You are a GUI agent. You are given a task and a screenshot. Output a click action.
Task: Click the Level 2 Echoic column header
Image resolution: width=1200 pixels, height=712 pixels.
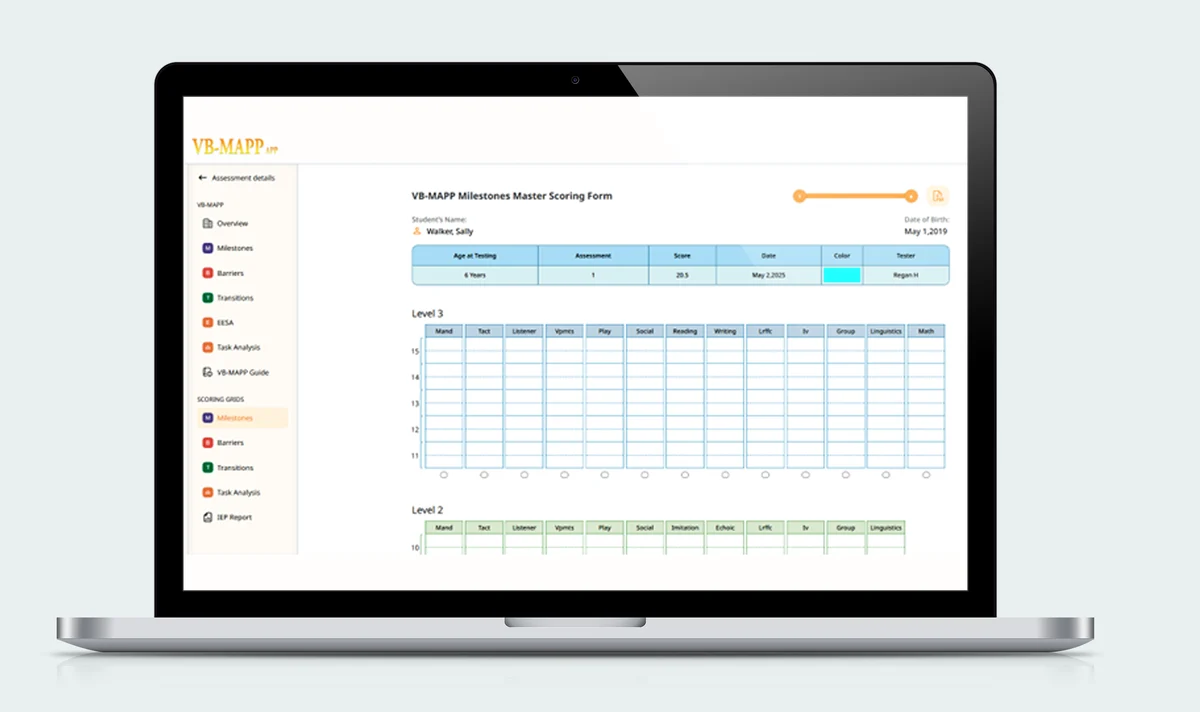pyautogui.click(x=725, y=527)
